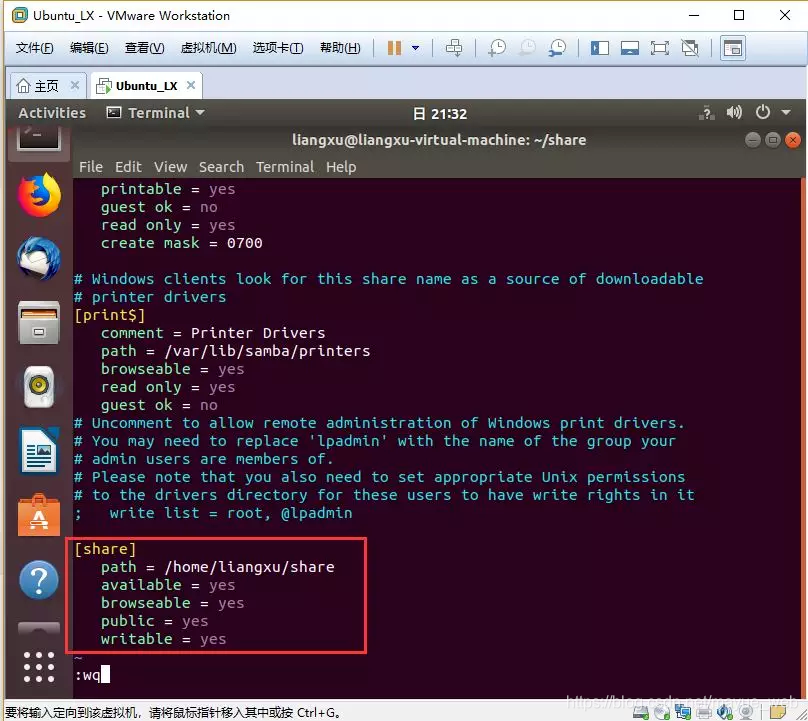Open Rhythmbox music player from the dock
Viewport: 808px width, 721px height.
(39, 387)
